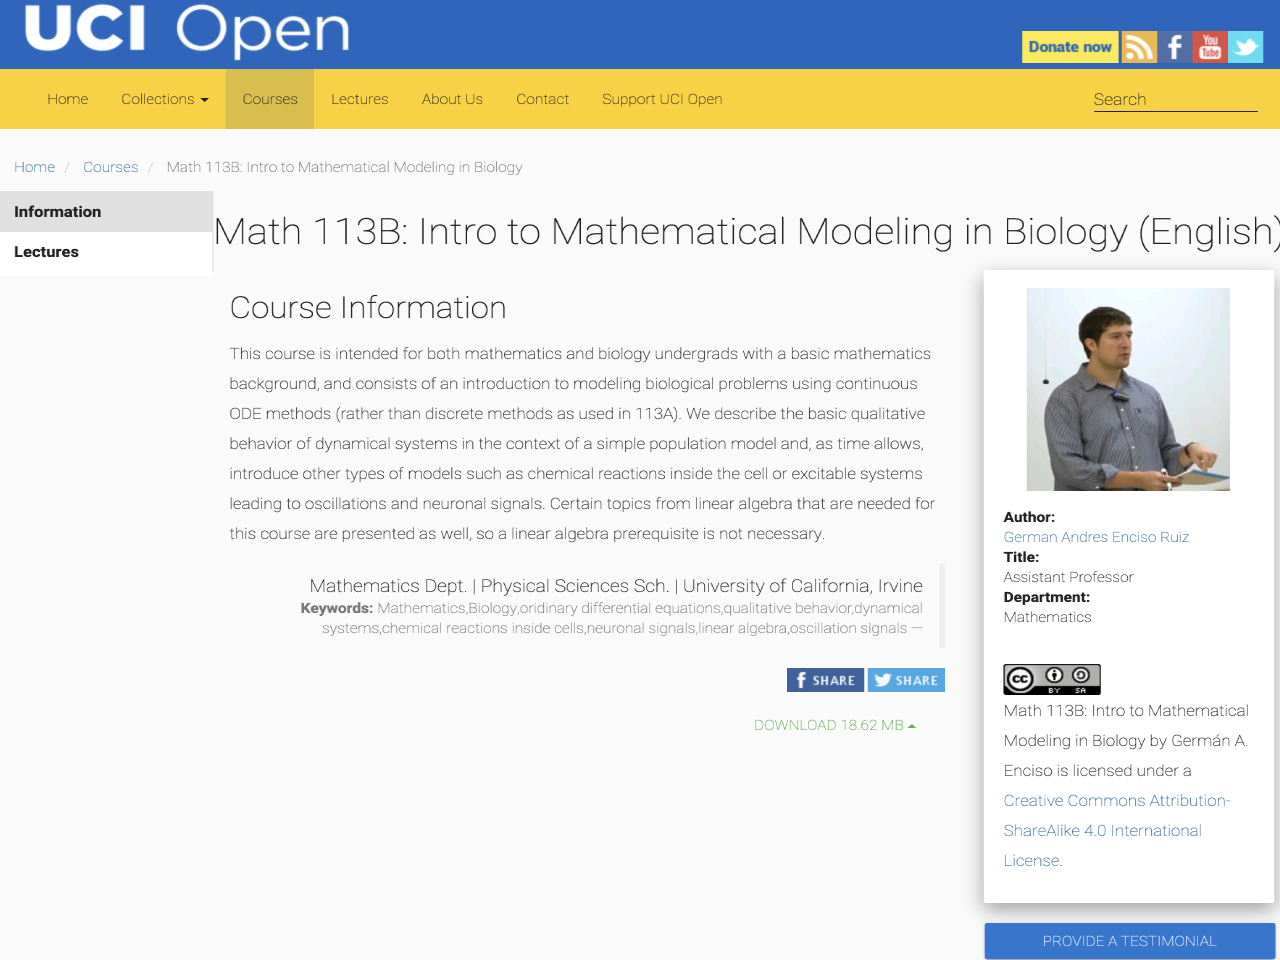The image size is (1280, 960).
Task: Click the Search input field
Action: [x=1175, y=99]
